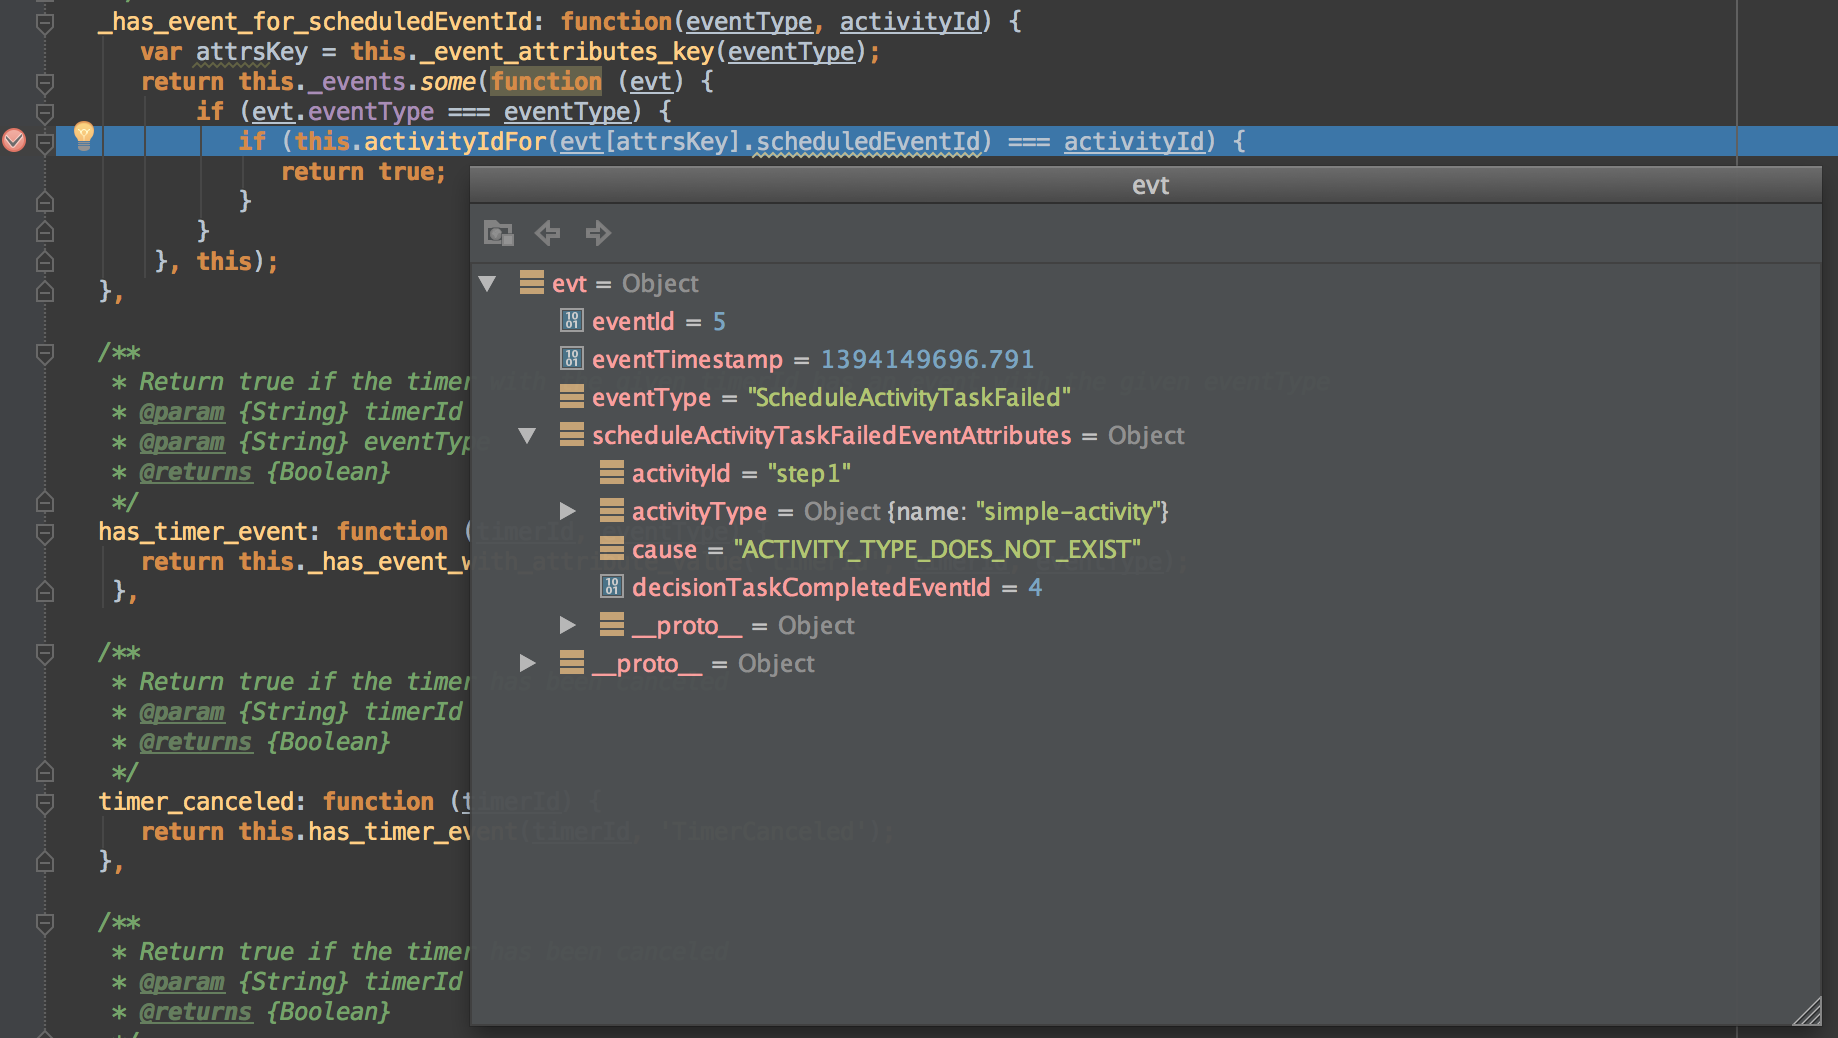Click the activityIdFor call in highlighted line

(x=455, y=142)
